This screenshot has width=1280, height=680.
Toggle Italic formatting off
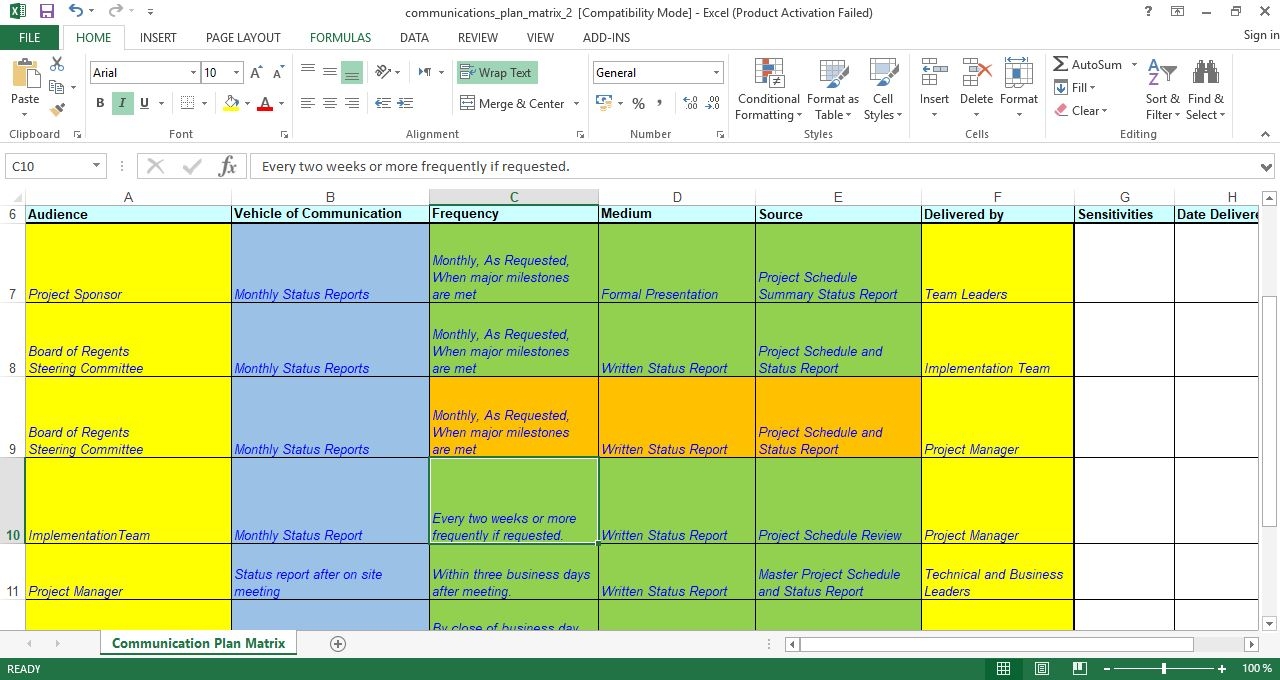click(x=122, y=103)
